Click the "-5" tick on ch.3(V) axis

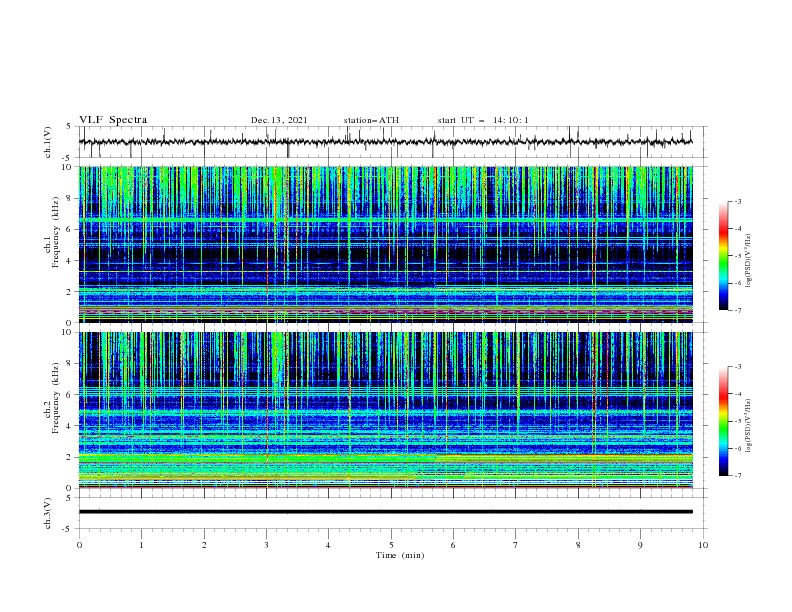coord(68,529)
